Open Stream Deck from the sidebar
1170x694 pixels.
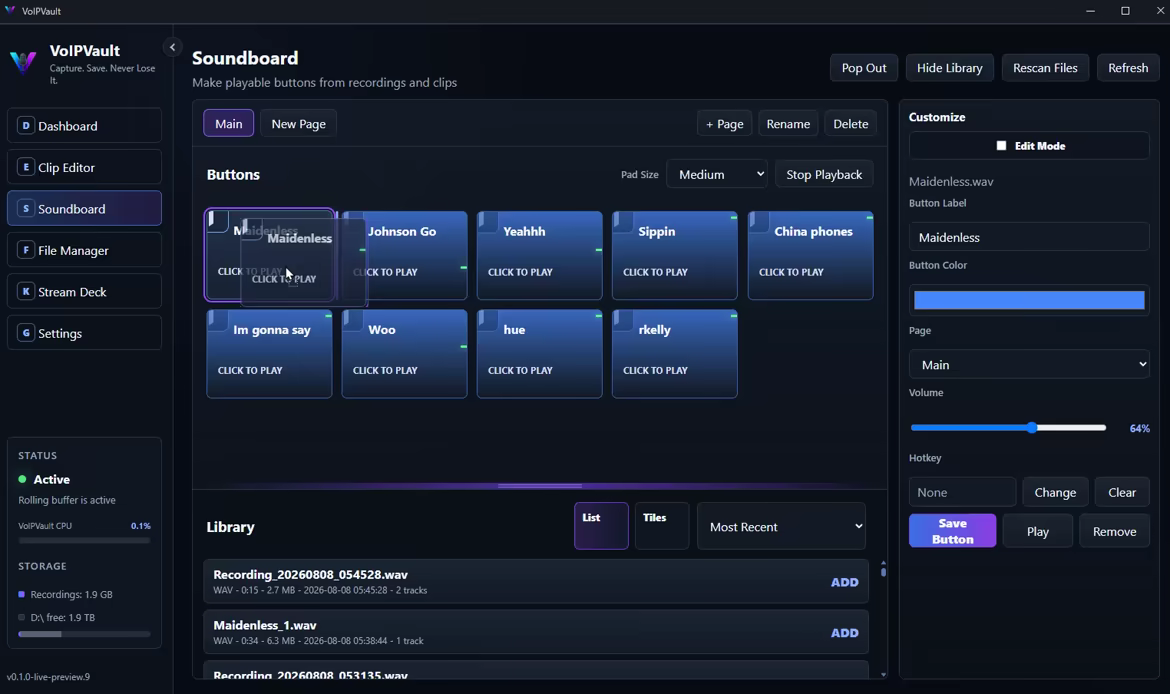coord(84,292)
